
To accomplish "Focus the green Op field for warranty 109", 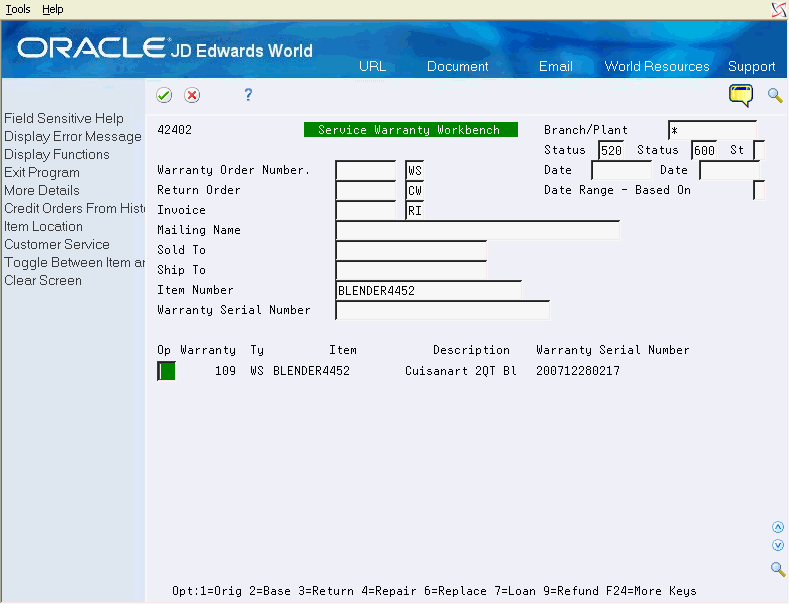I will [166, 371].
